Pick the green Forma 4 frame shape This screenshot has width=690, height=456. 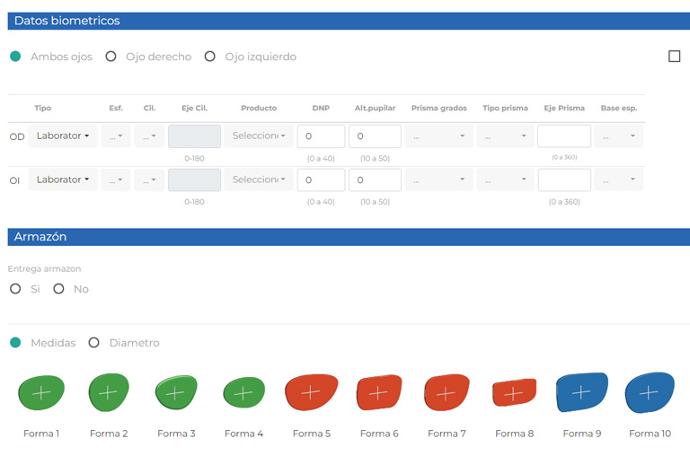point(243,393)
